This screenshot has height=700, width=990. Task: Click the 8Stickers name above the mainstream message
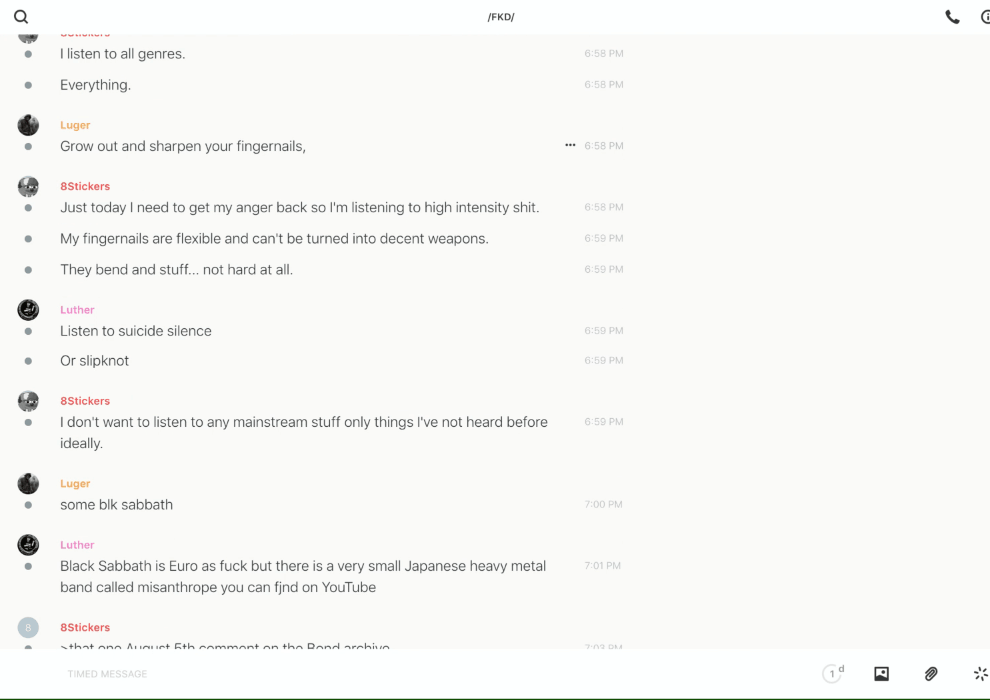[85, 401]
